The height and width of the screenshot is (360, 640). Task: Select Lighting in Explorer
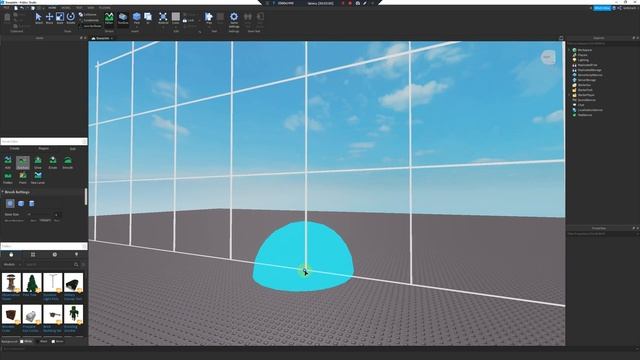[583, 60]
